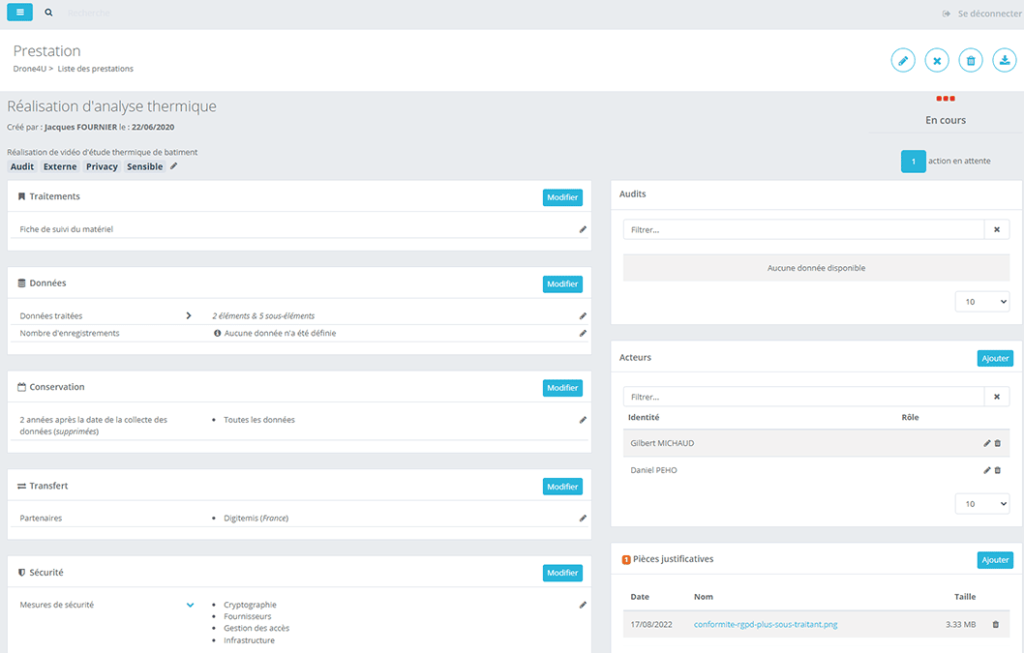Click Se déconnecter to log out
Viewport: 1024px width, 653px height.
pos(981,14)
